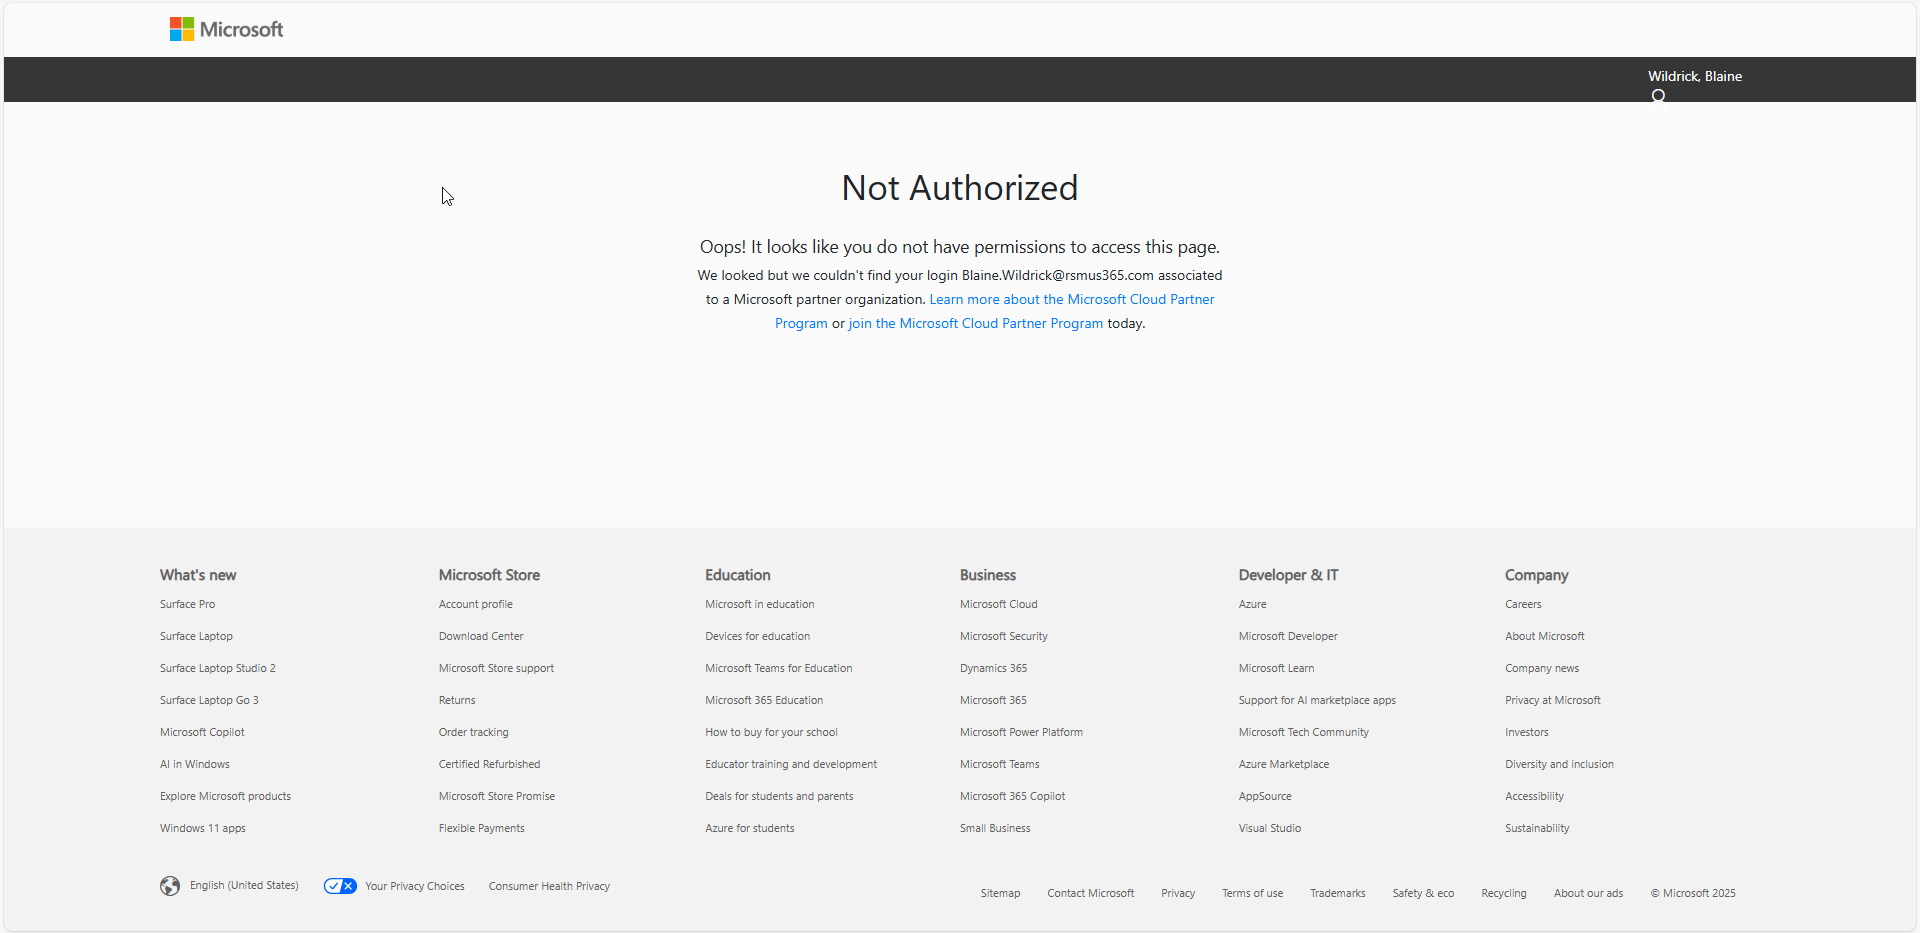This screenshot has height=933, width=1920.
Task: Open Microsoft Tech Community link
Action: pyautogui.click(x=1304, y=732)
